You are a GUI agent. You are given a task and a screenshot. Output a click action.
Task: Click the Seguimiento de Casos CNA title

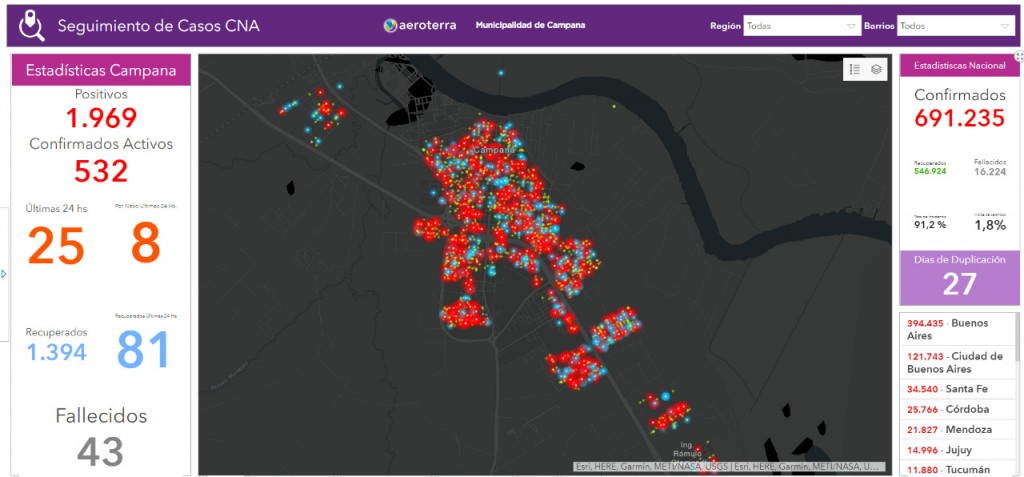[158, 26]
